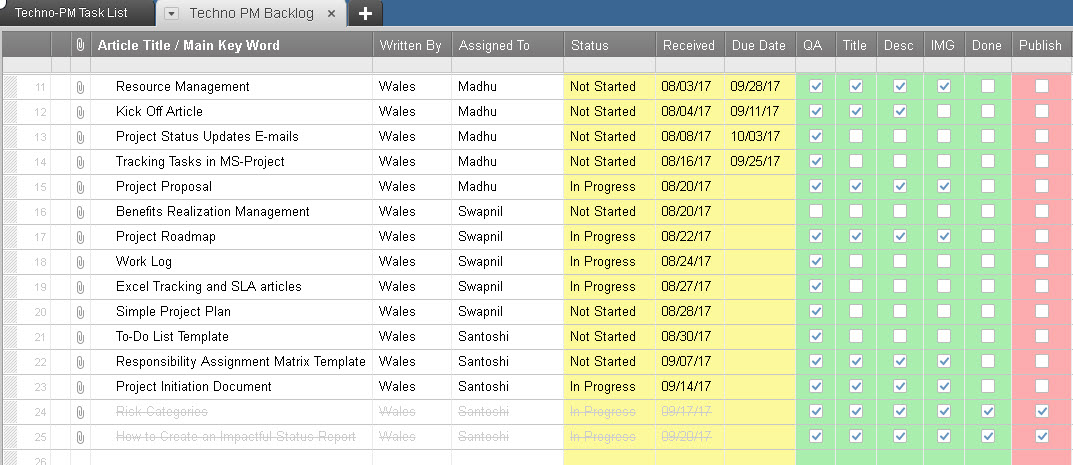Select Madhu cell in Tracking Tasks in MS-Project row
1073x465 pixels.
click(507, 162)
